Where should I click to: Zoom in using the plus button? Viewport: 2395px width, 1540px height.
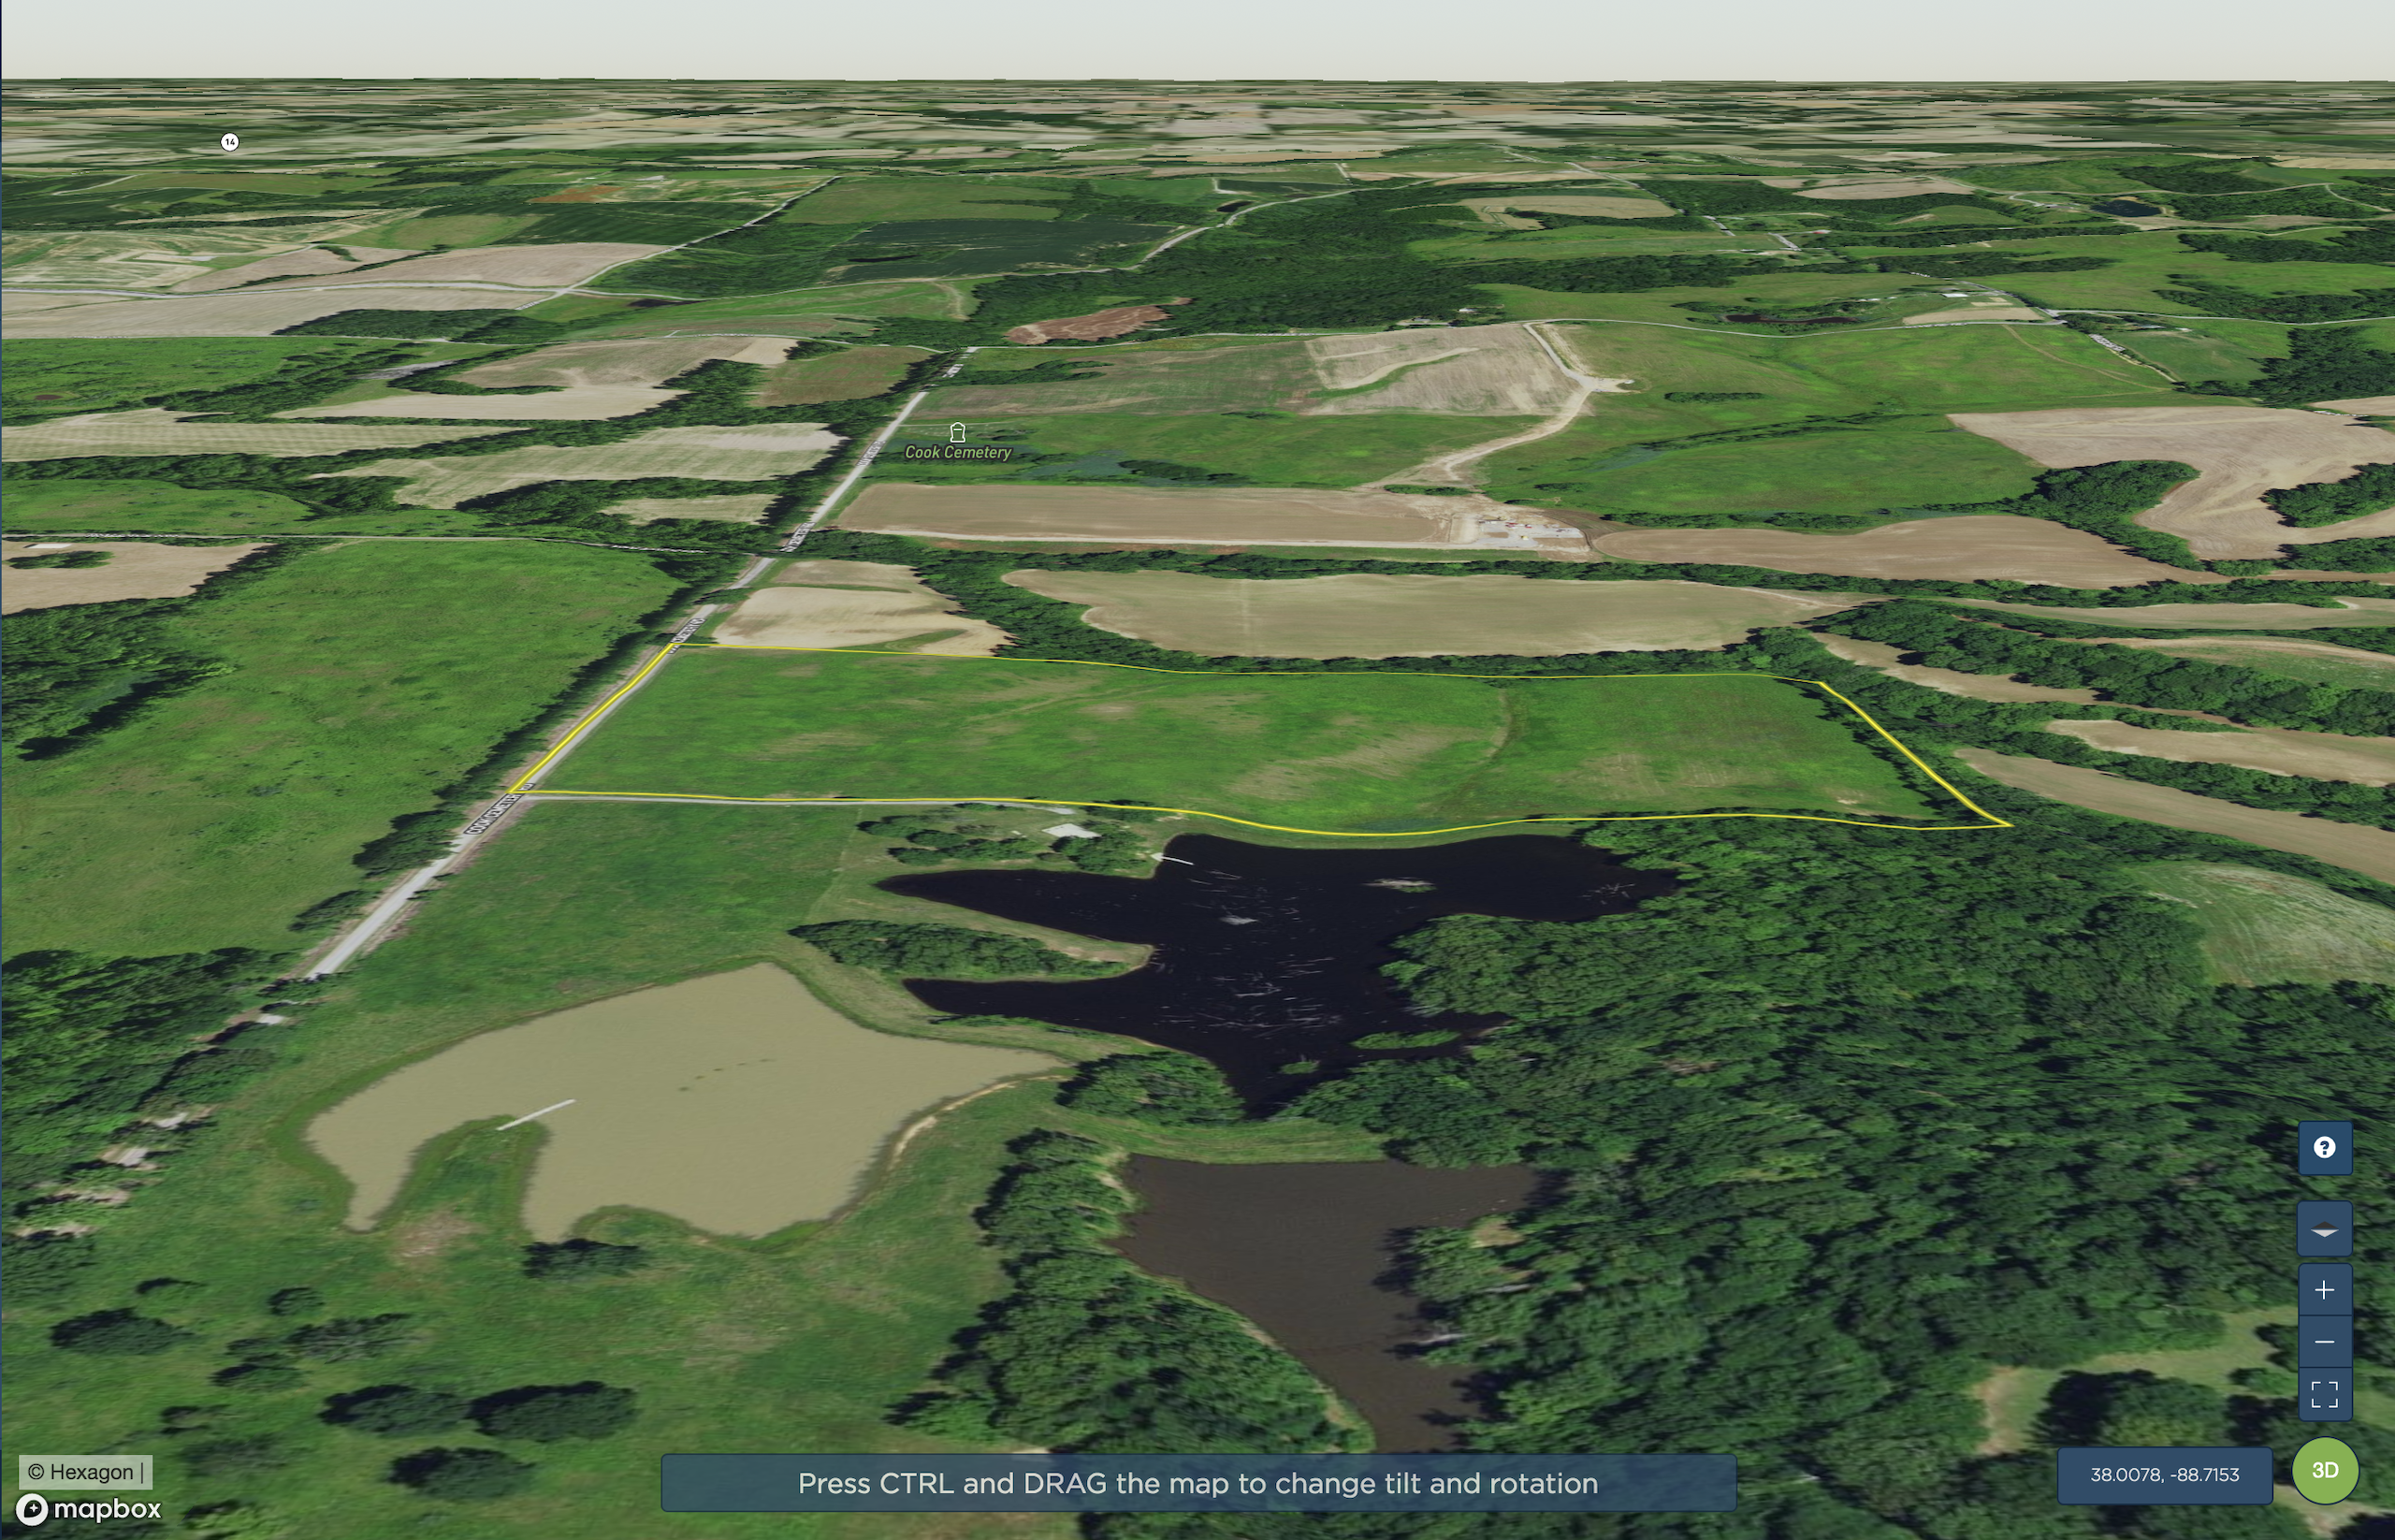tap(2324, 1290)
